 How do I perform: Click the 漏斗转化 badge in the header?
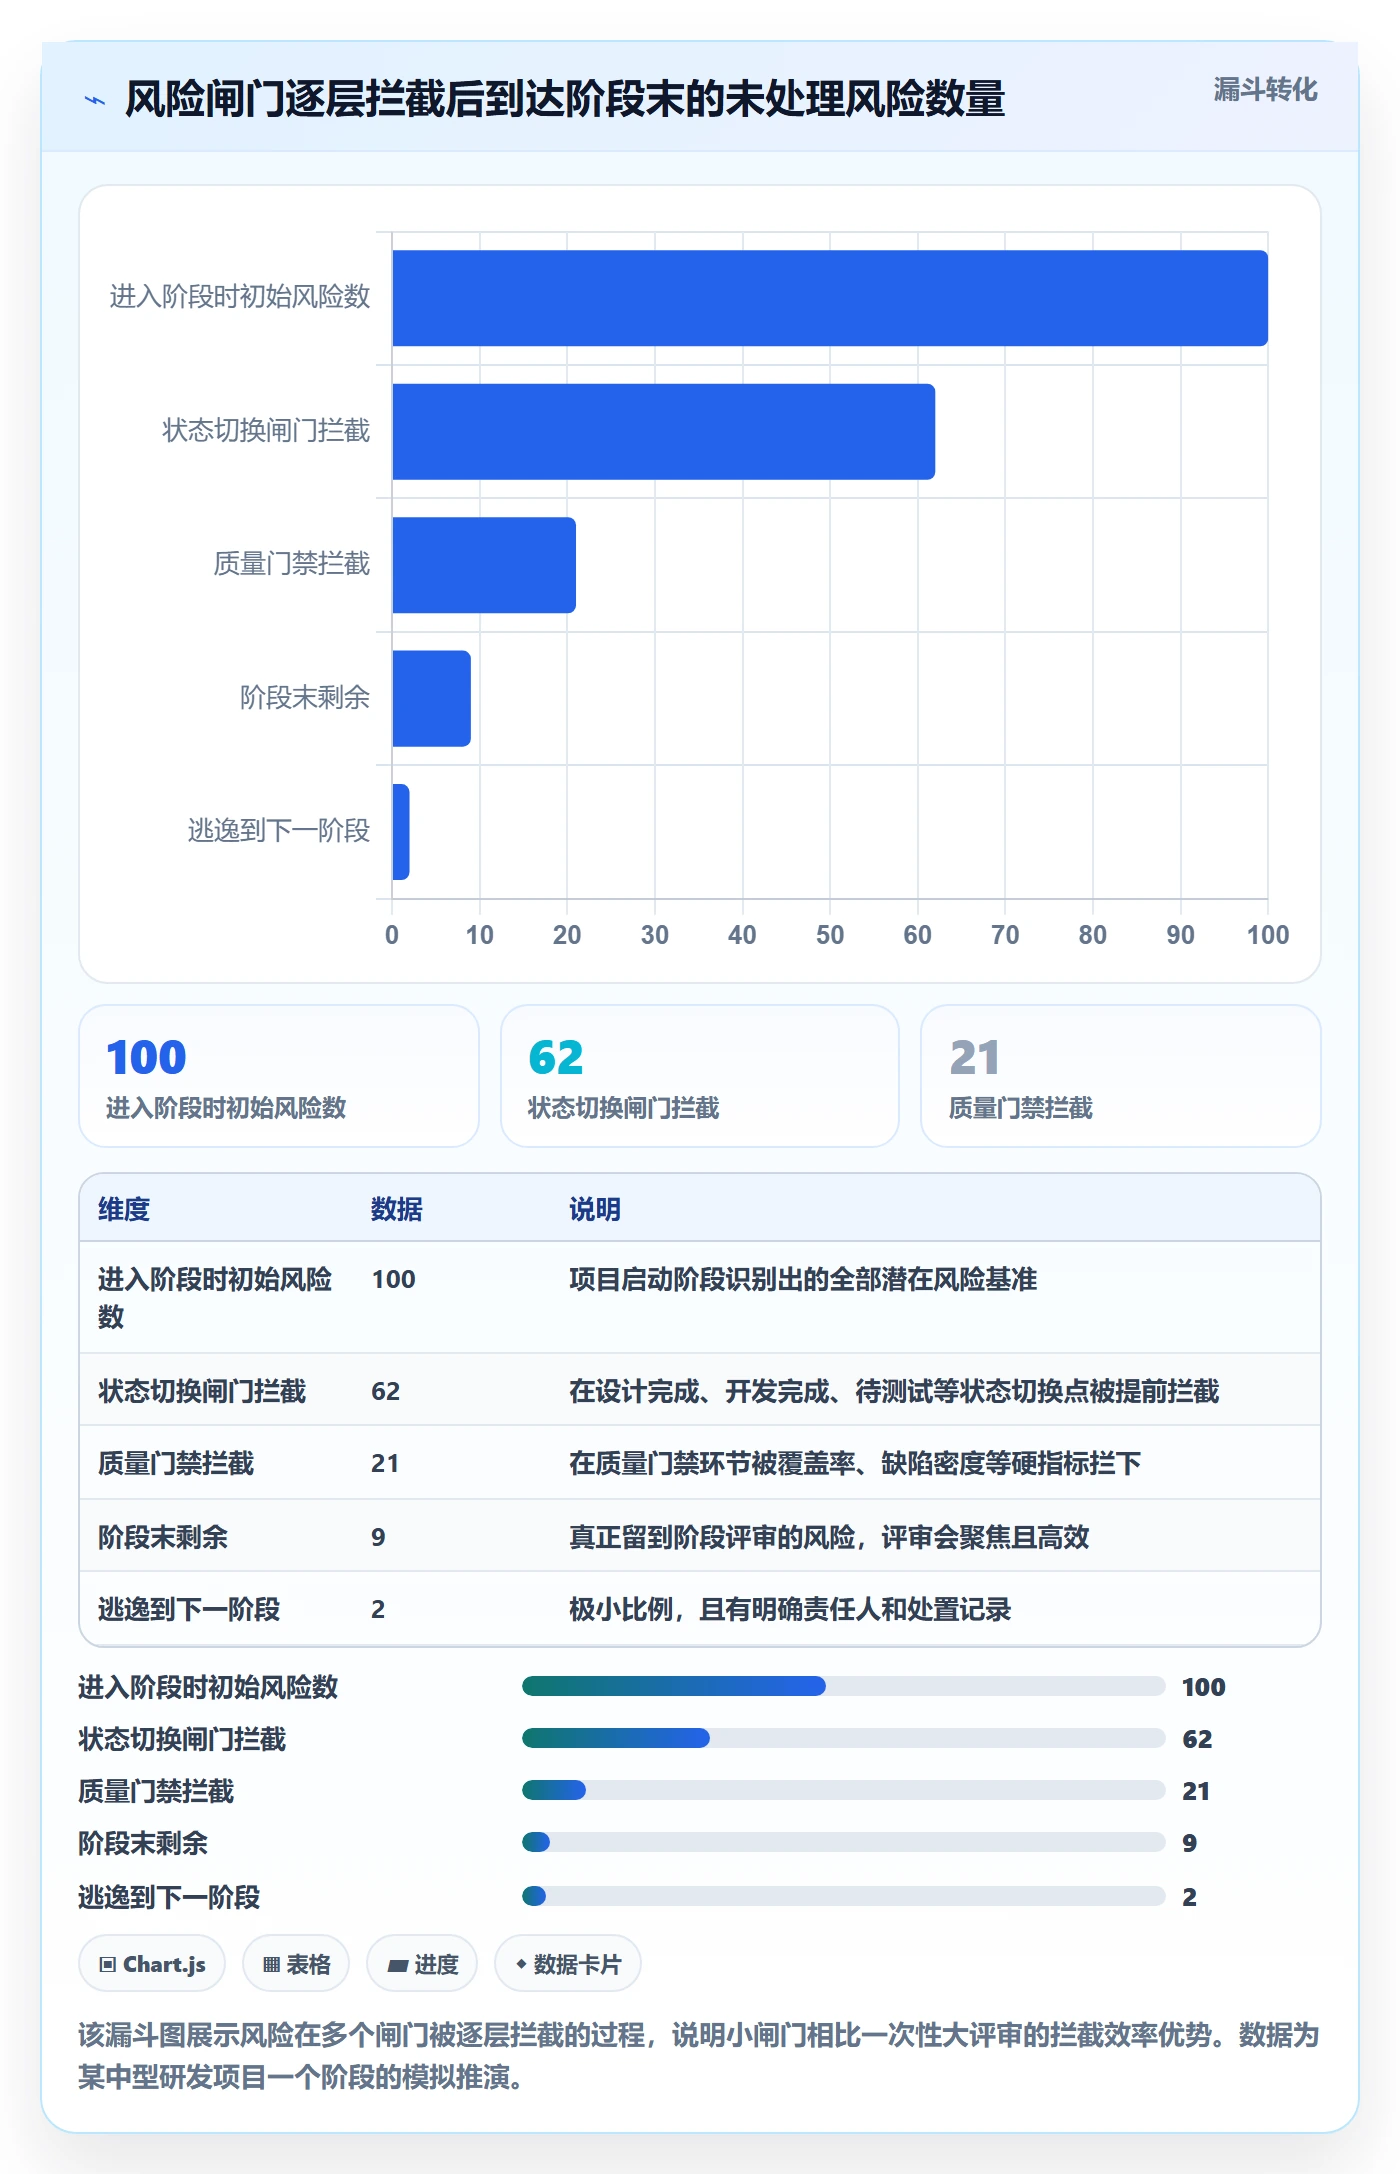pyautogui.click(x=1265, y=90)
